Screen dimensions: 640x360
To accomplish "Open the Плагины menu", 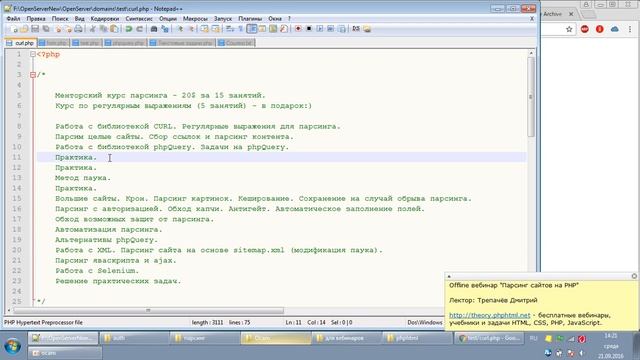I will click(x=250, y=19).
